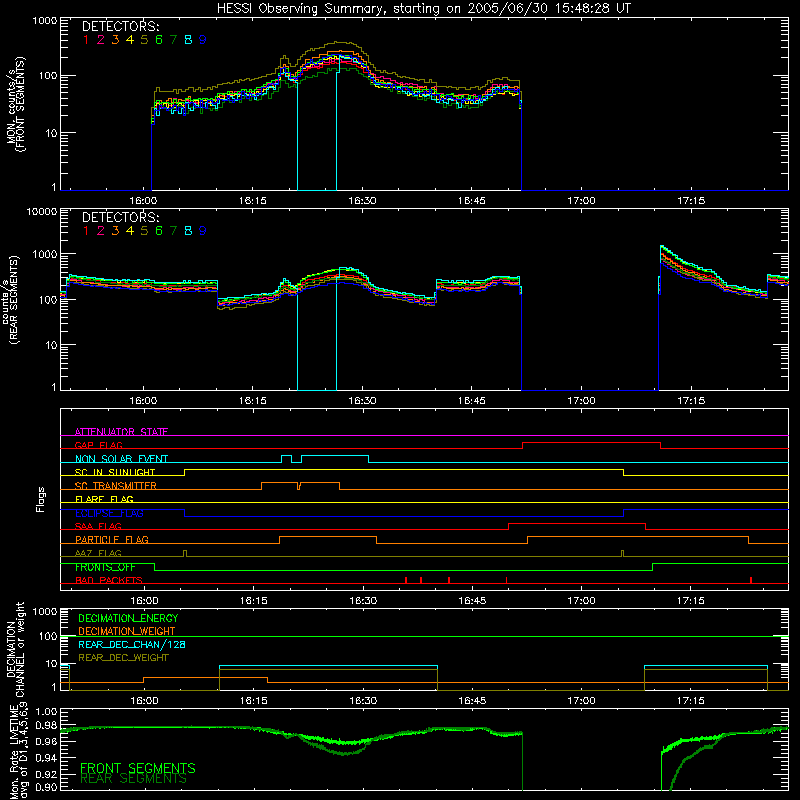The height and width of the screenshot is (800, 800).
Task: Click MON. counts/s (FRONT SEGMENTS) axis label
Action: pos(15,104)
